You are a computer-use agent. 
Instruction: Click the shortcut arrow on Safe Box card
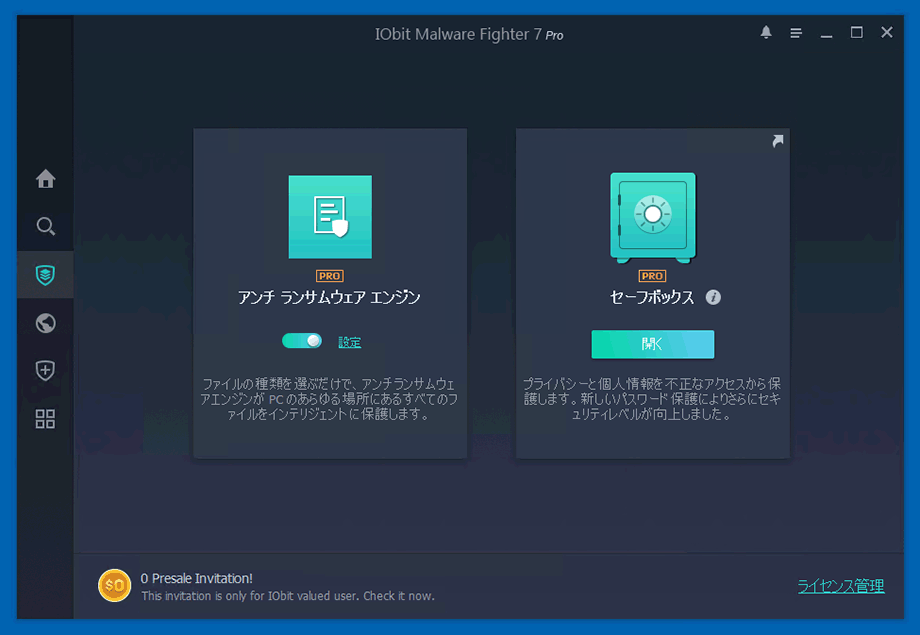[777, 141]
